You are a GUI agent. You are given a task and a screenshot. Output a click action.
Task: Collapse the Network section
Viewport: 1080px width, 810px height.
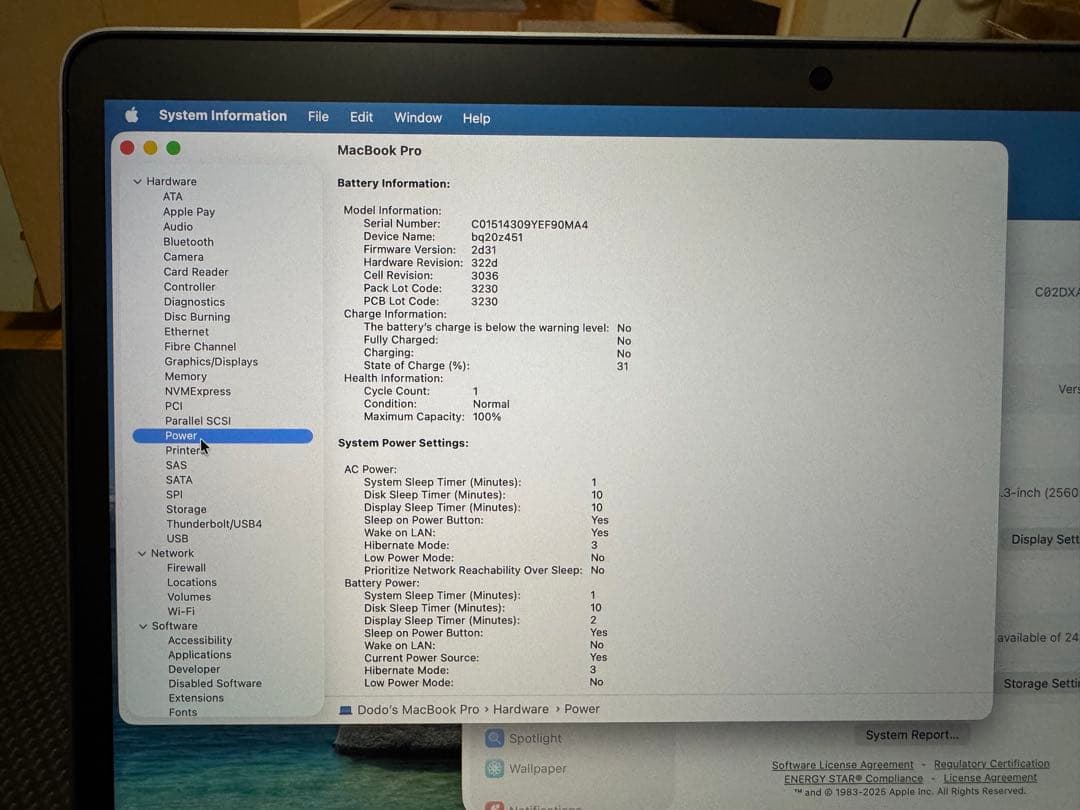[142, 552]
